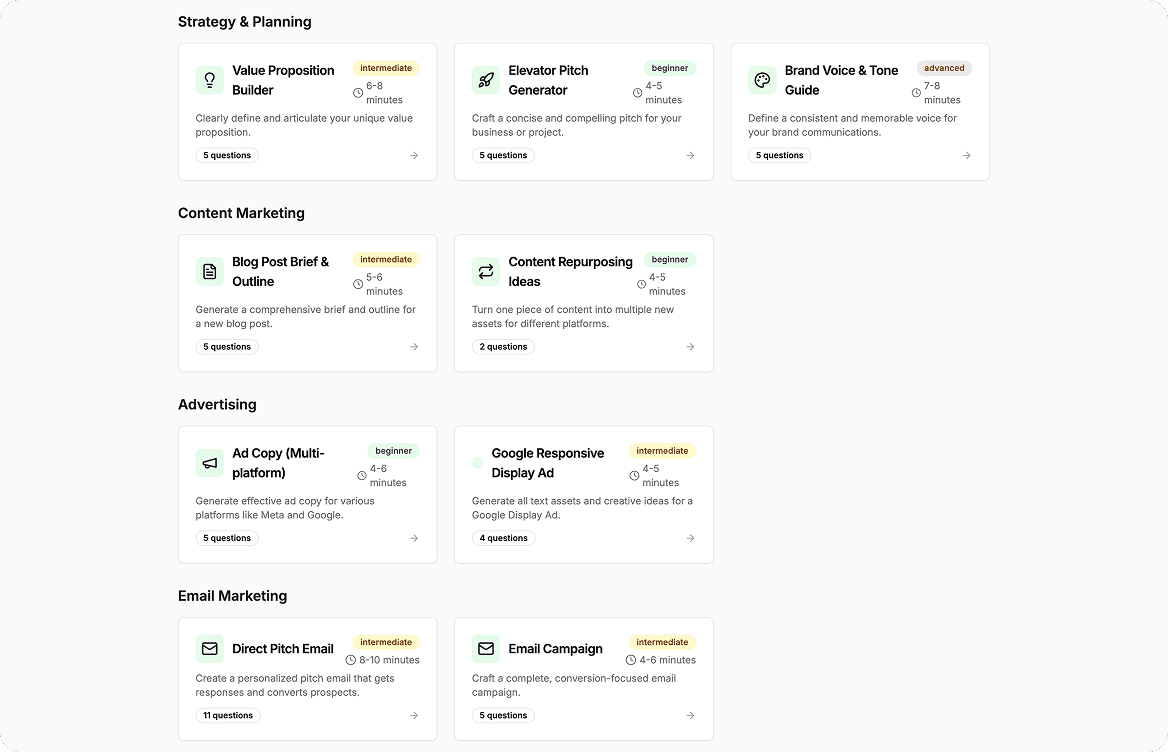Select the Google Responsive Display Ad title
This screenshot has width=1168, height=752.
547,463
